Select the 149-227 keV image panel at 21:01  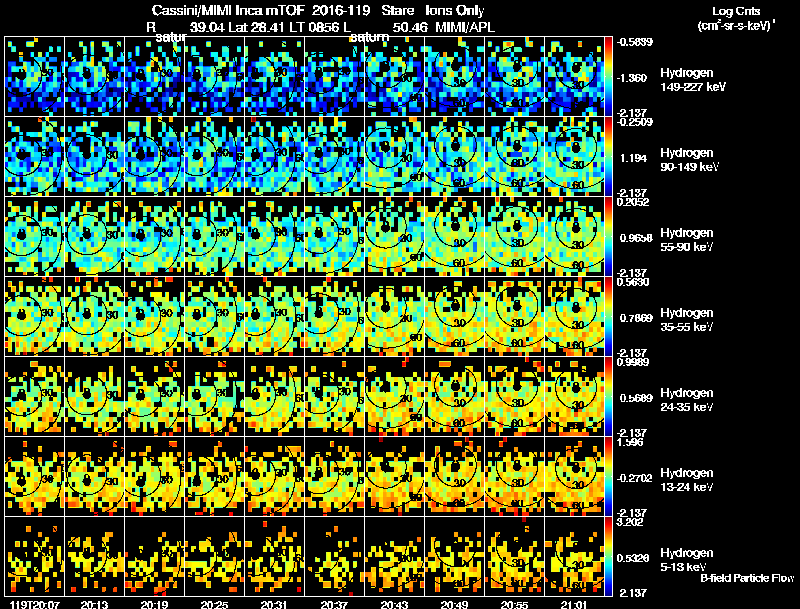coord(574,77)
